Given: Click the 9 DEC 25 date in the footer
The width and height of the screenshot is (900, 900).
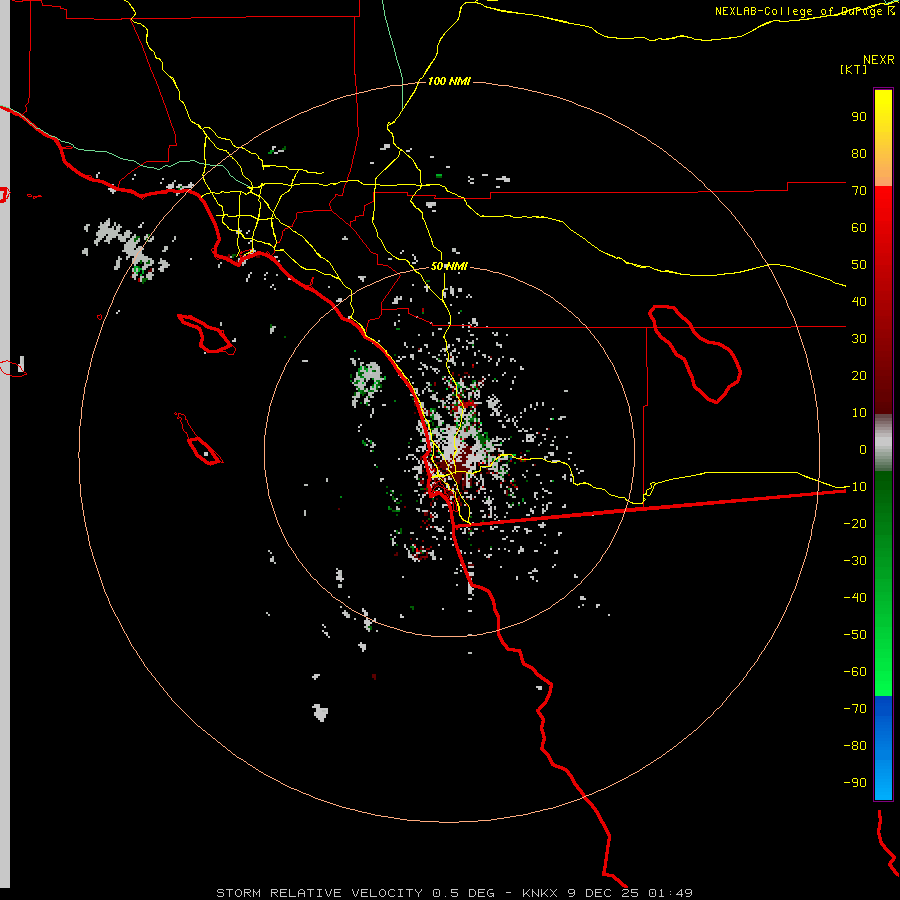Looking at the screenshot, I should point(603,893).
